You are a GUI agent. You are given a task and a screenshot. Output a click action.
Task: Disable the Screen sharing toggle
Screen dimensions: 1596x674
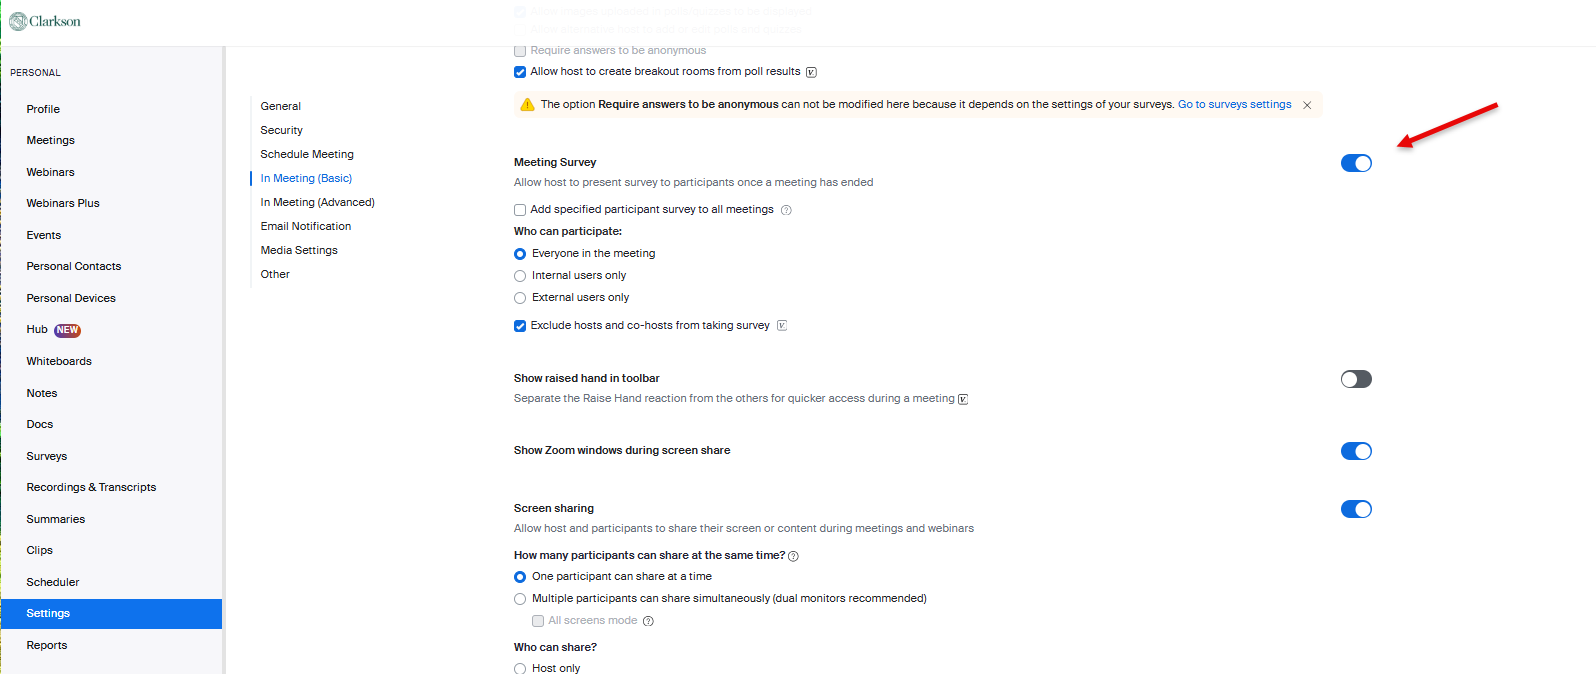(1356, 509)
